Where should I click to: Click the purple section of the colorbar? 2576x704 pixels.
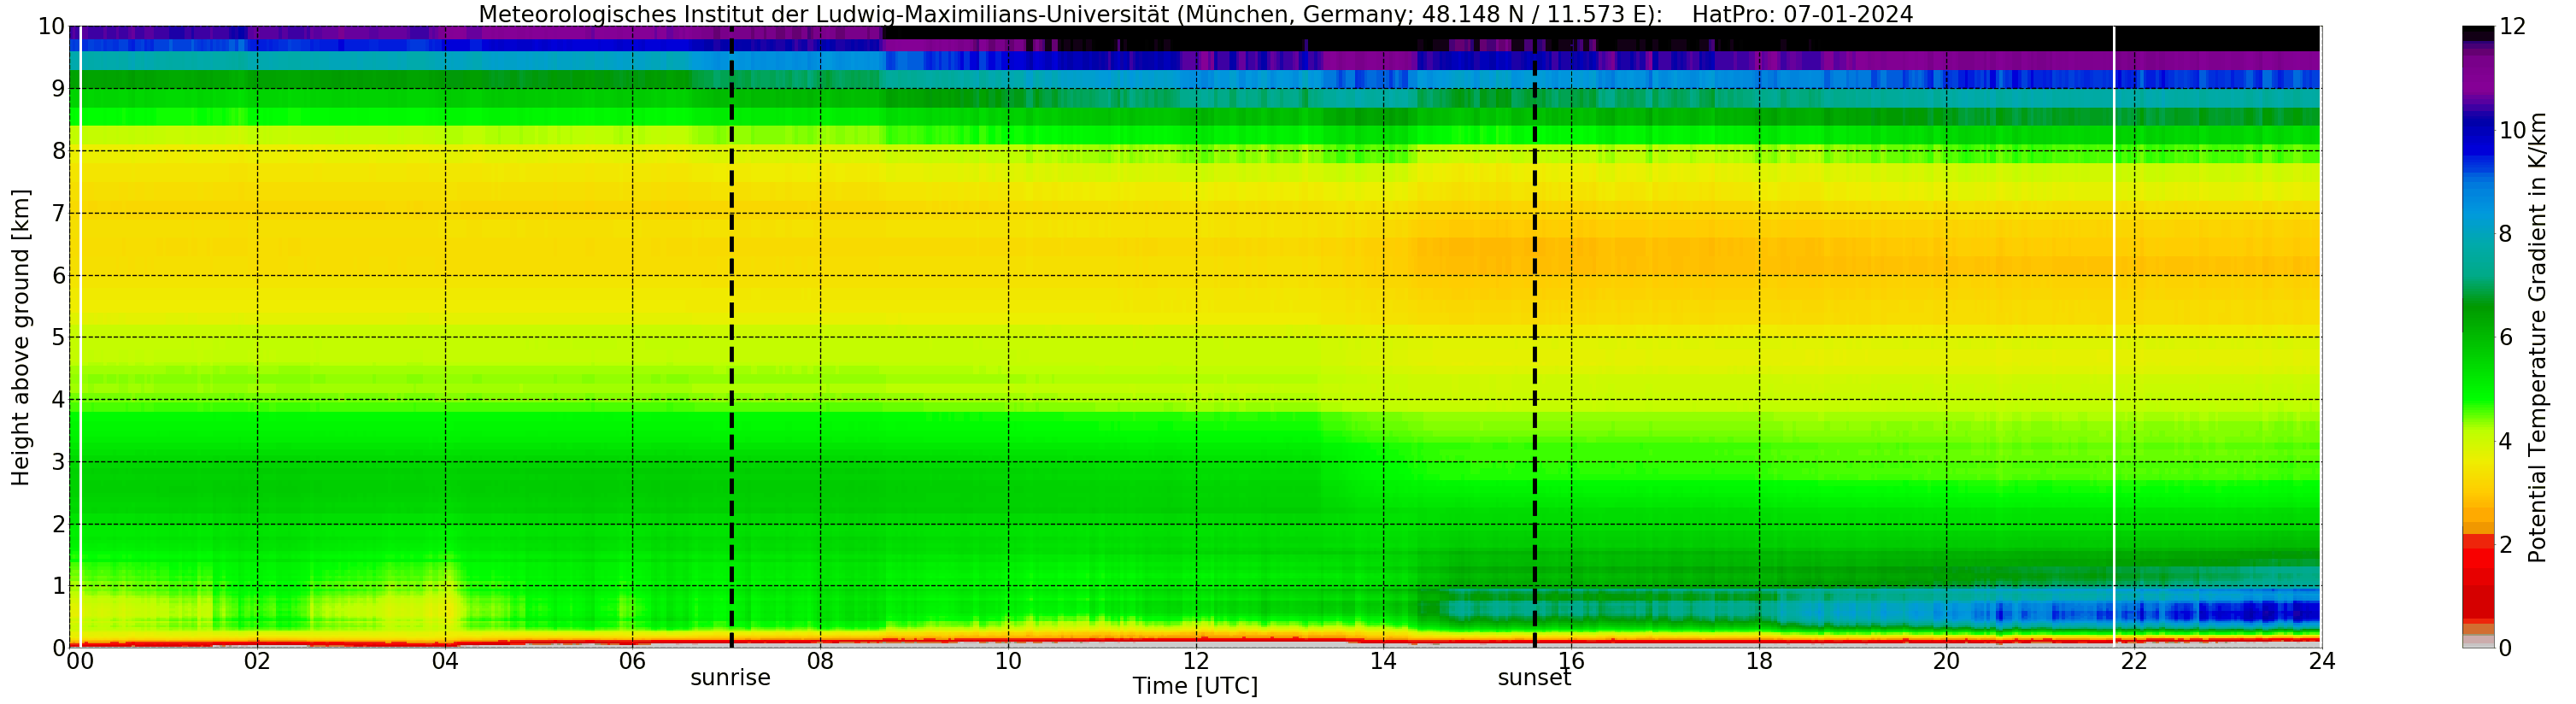(2478, 75)
